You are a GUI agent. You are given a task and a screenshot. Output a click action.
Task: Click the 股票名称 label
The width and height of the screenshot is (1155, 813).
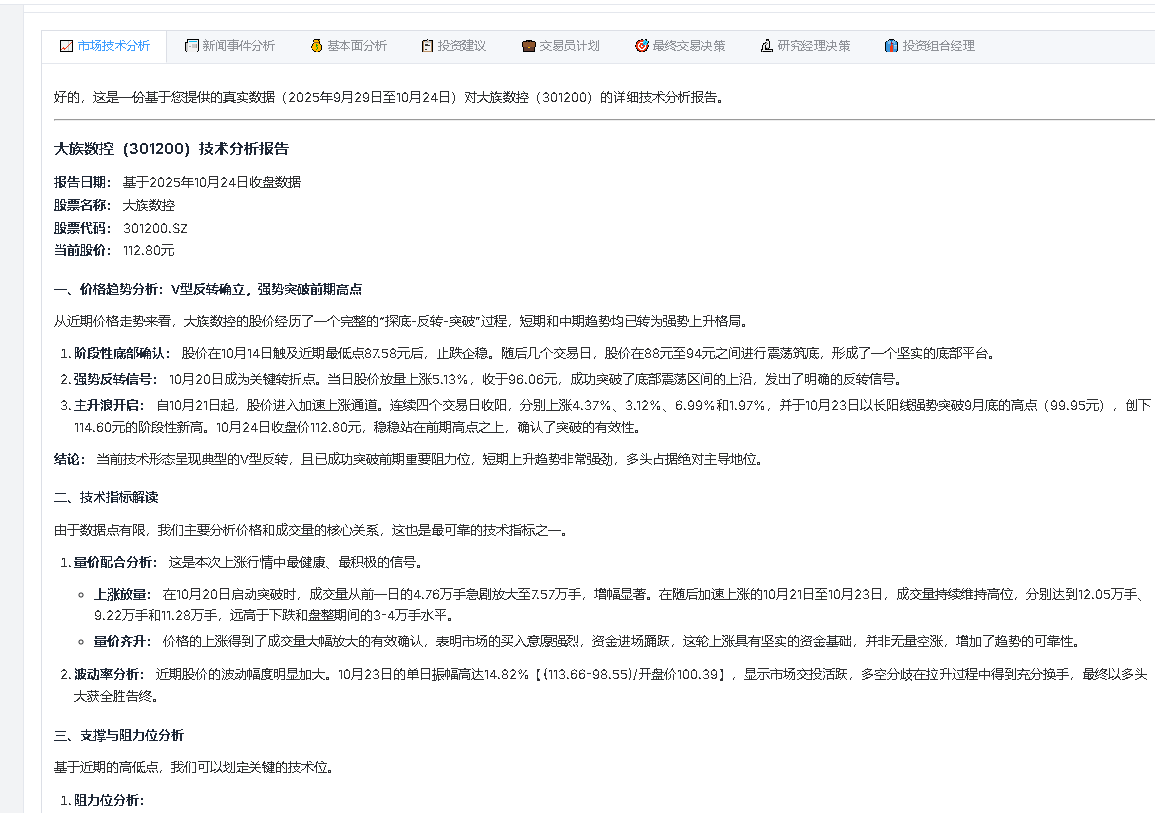tap(82, 205)
